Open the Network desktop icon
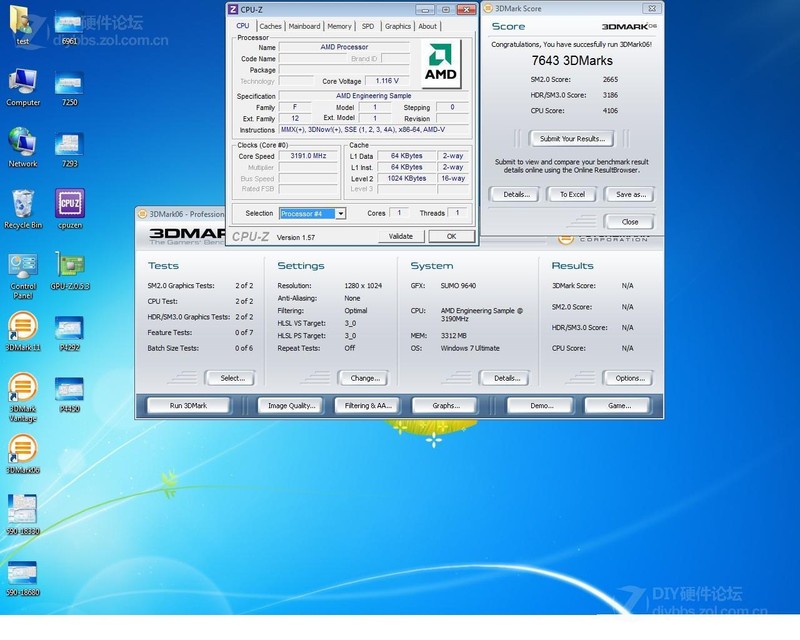This screenshot has height=640, width=800. click(x=22, y=148)
